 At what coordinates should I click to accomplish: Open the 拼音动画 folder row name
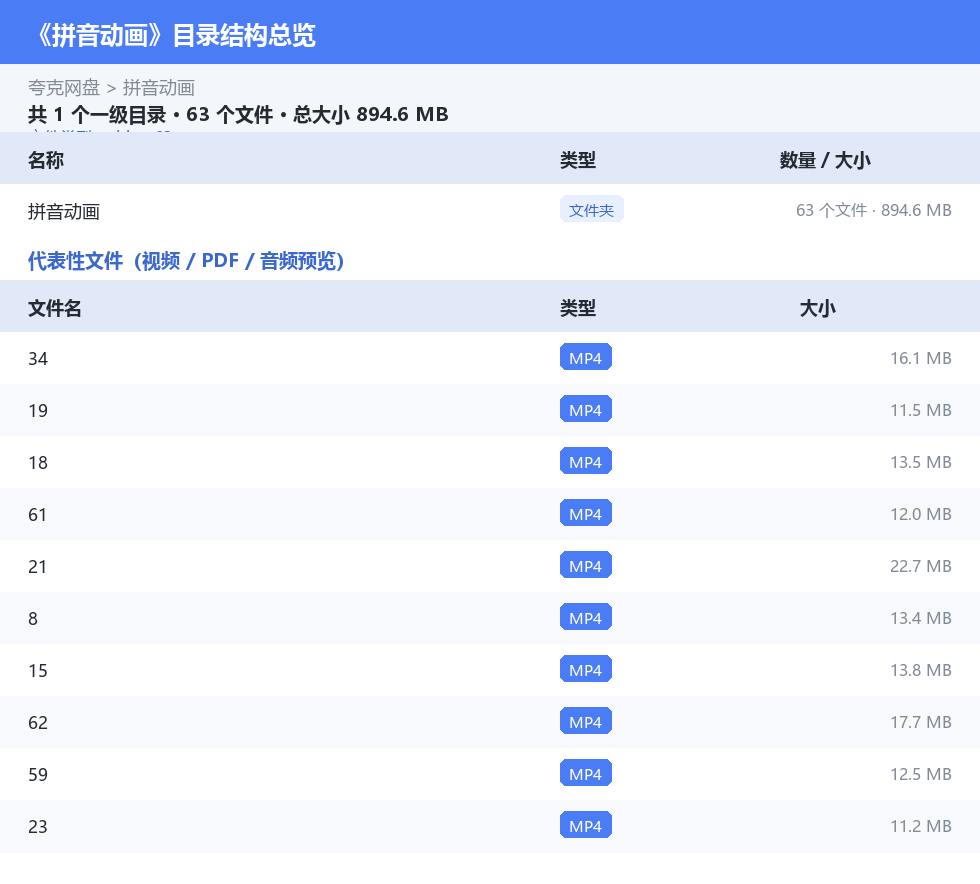click(64, 211)
